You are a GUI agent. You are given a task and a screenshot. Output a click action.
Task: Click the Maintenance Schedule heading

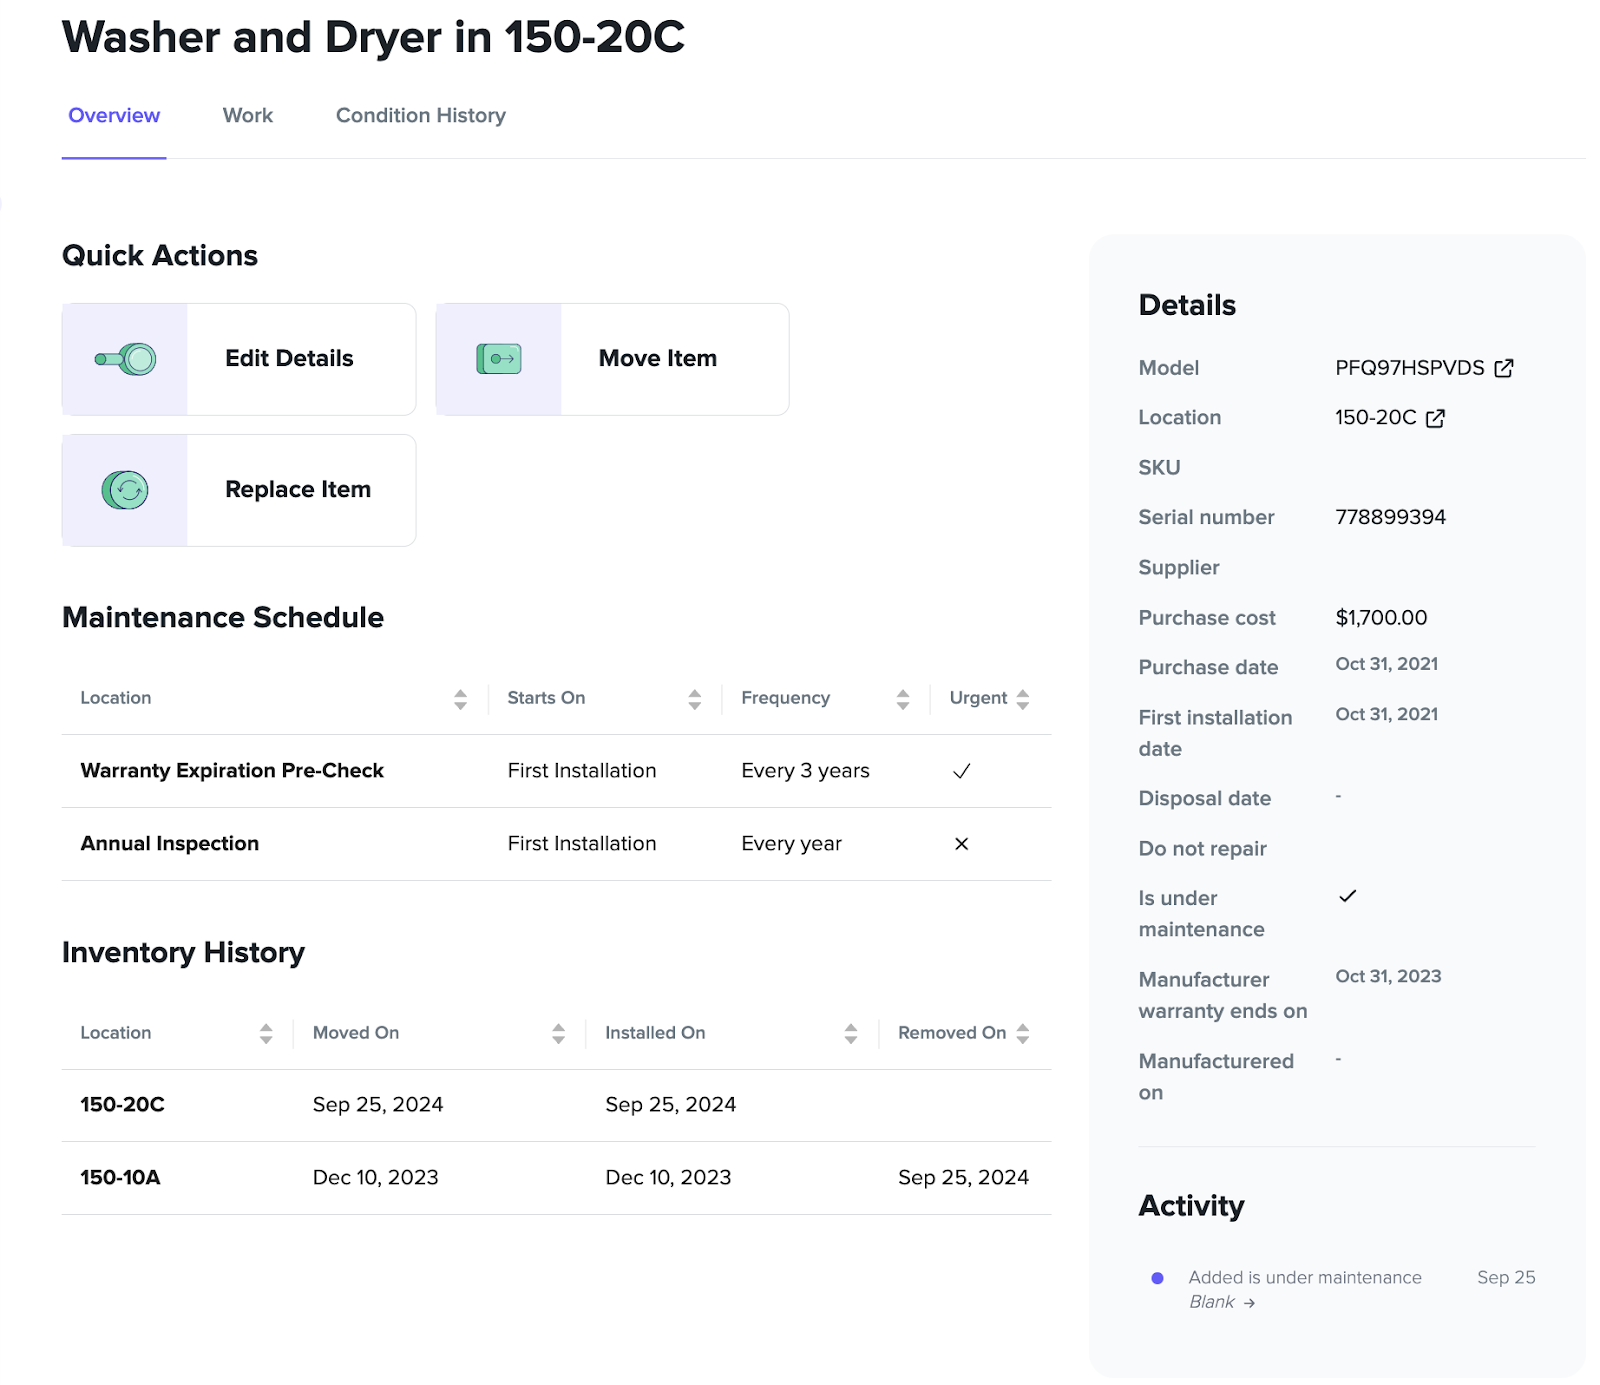tap(223, 618)
